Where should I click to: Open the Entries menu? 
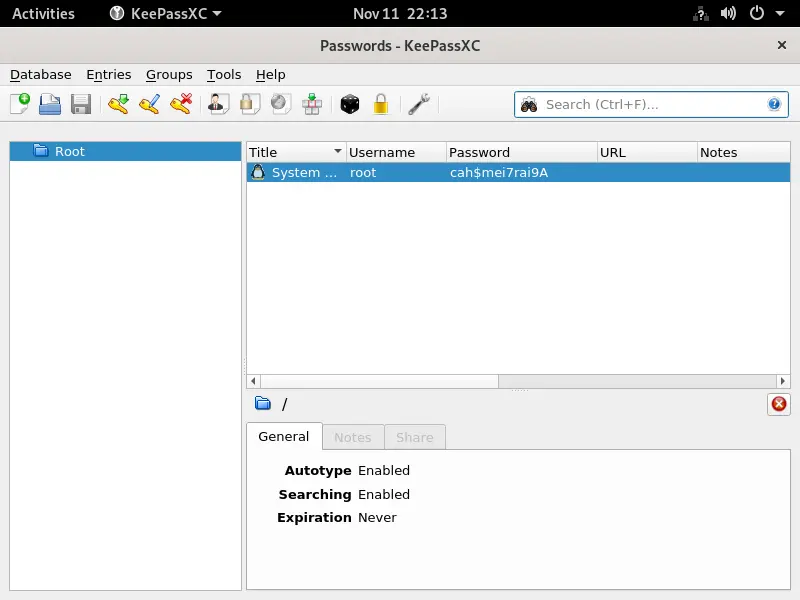tap(108, 74)
